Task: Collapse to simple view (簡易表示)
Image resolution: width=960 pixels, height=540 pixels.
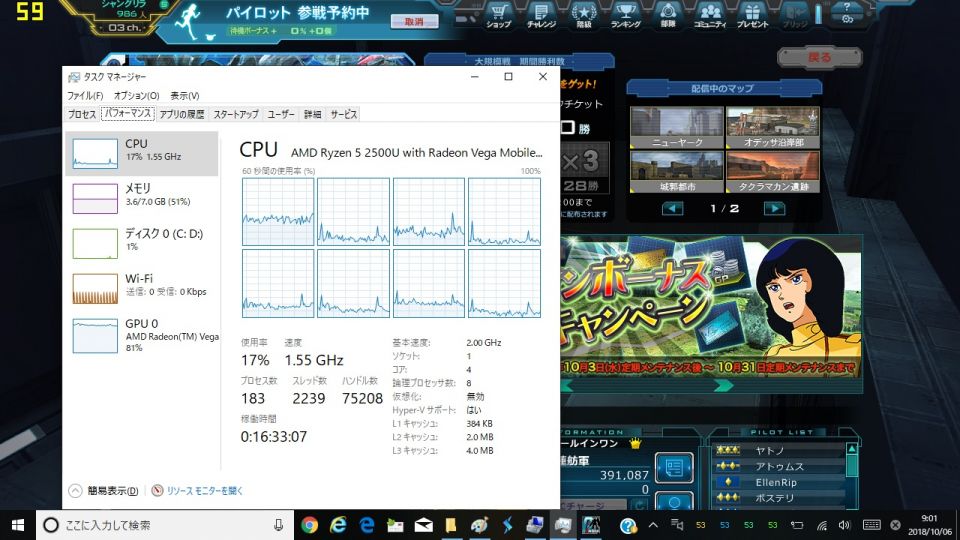Action: pos(104,491)
